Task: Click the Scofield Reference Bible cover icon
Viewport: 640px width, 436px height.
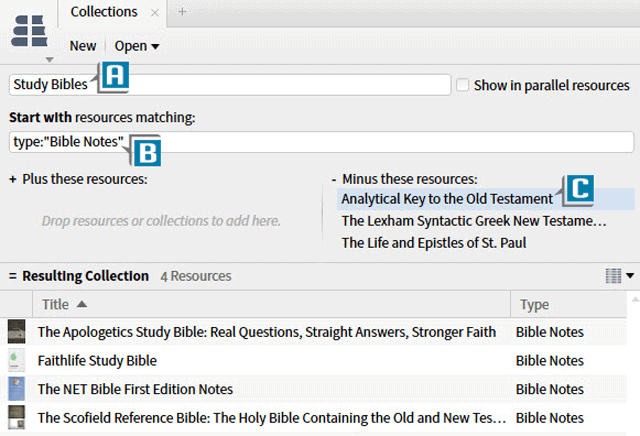Action: click(x=16, y=417)
